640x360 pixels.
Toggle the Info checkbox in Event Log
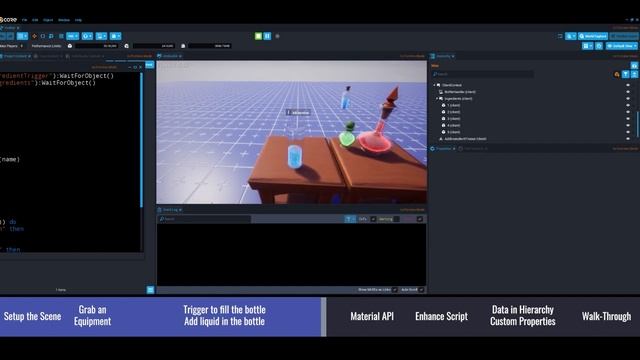373,219
